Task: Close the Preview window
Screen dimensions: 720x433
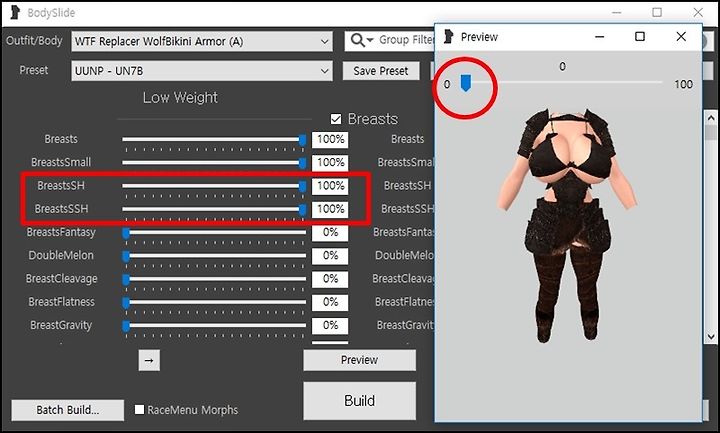Action: 681,36
